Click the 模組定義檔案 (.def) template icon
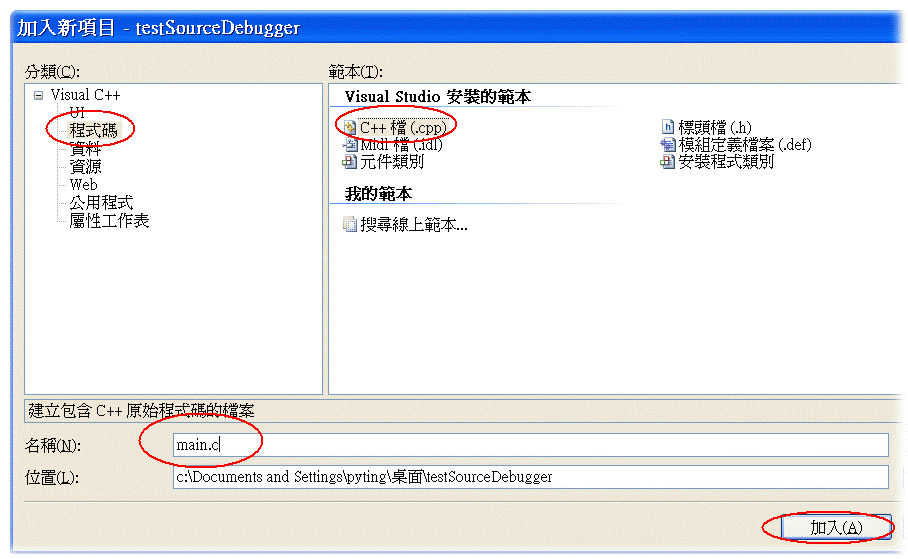This screenshot has height=559, width=908. coord(668,144)
